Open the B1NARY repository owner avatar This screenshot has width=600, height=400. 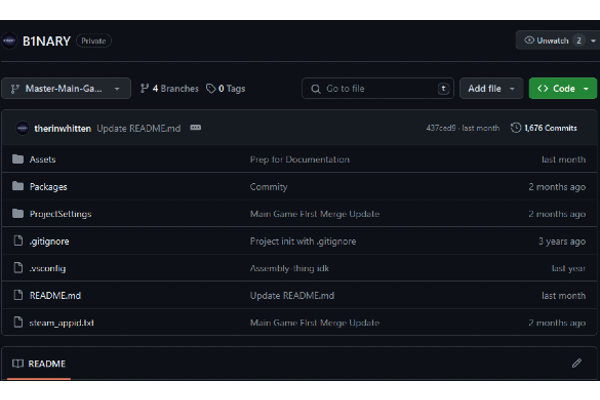[x=9, y=41]
